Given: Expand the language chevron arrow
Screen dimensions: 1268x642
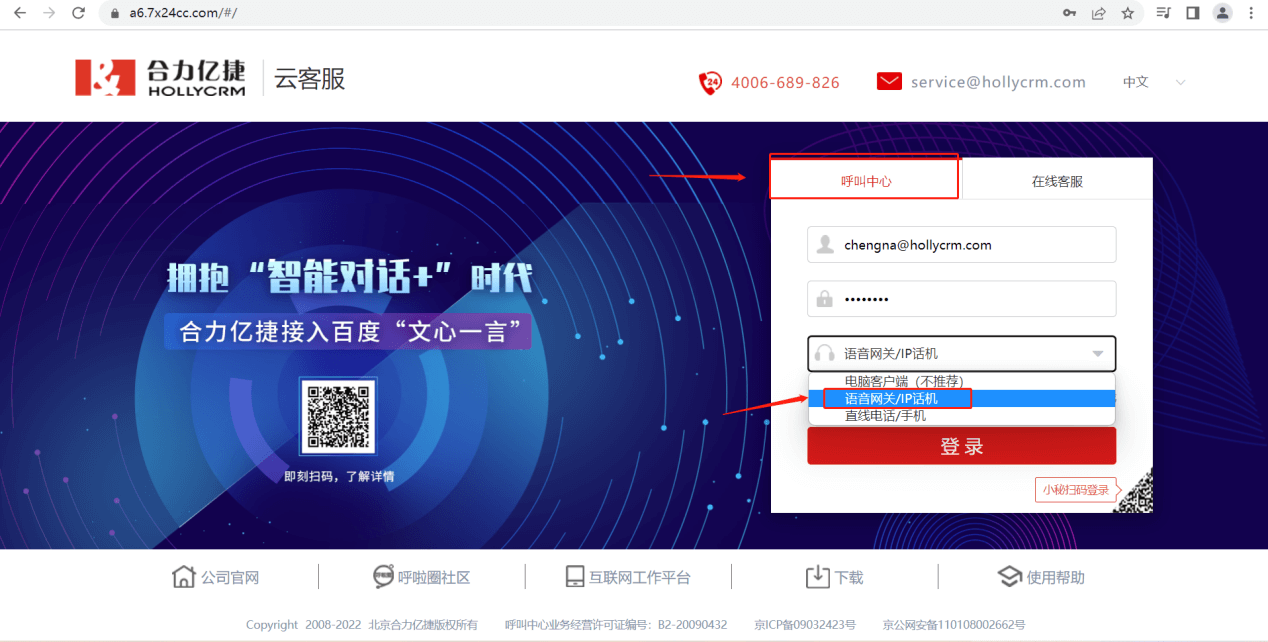Looking at the screenshot, I should 1180,82.
